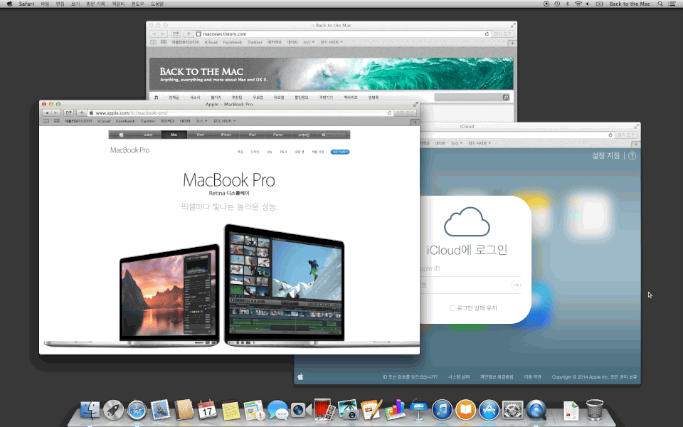Image resolution: width=683 pixels, height=427 pixels.
Task: Open iTunes music note icon
Action: click(x=442, y=410)
